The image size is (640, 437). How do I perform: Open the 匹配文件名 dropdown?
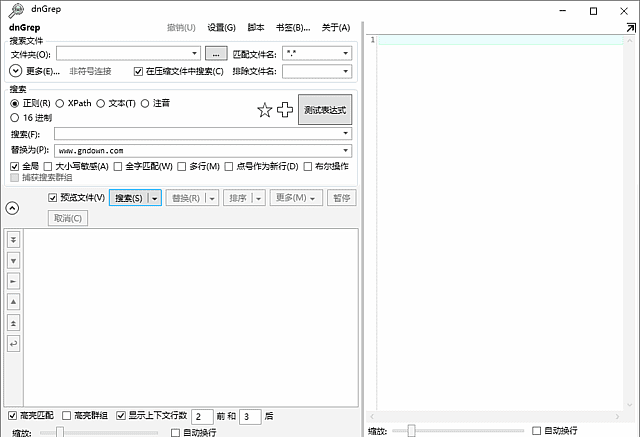345,53
